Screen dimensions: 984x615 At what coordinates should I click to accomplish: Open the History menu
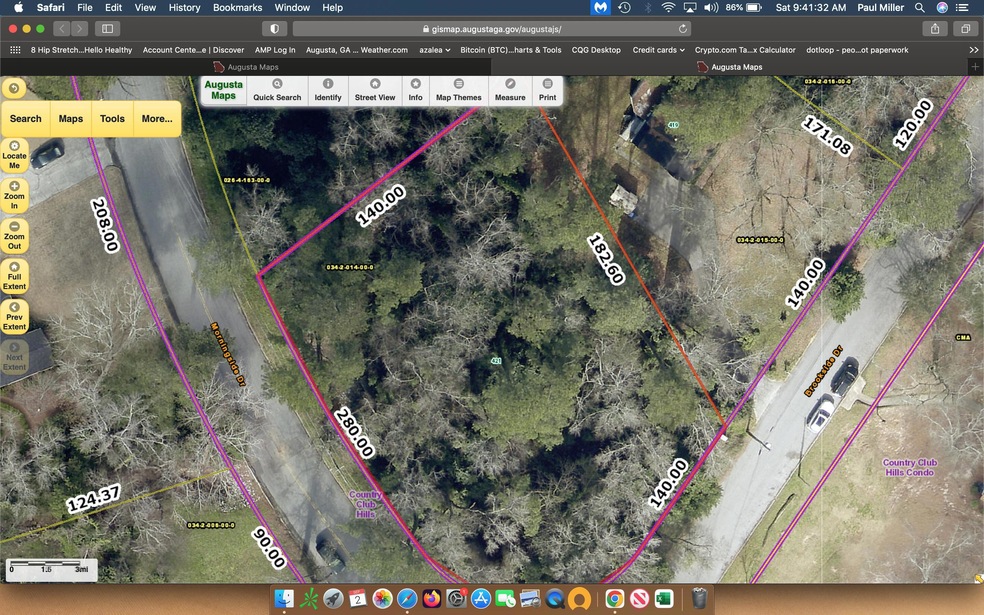pyautogui.click(x=184, y=8)
